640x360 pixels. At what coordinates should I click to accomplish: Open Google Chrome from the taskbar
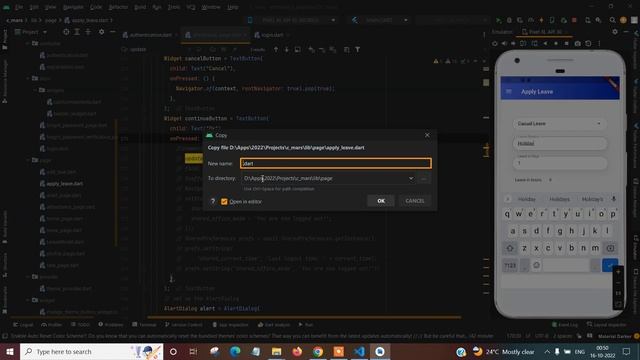point(318,351)
